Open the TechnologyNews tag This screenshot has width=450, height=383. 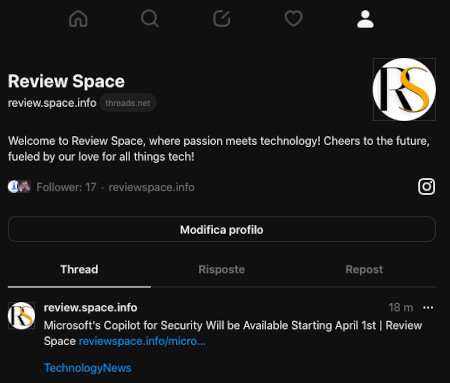(88, 368)
